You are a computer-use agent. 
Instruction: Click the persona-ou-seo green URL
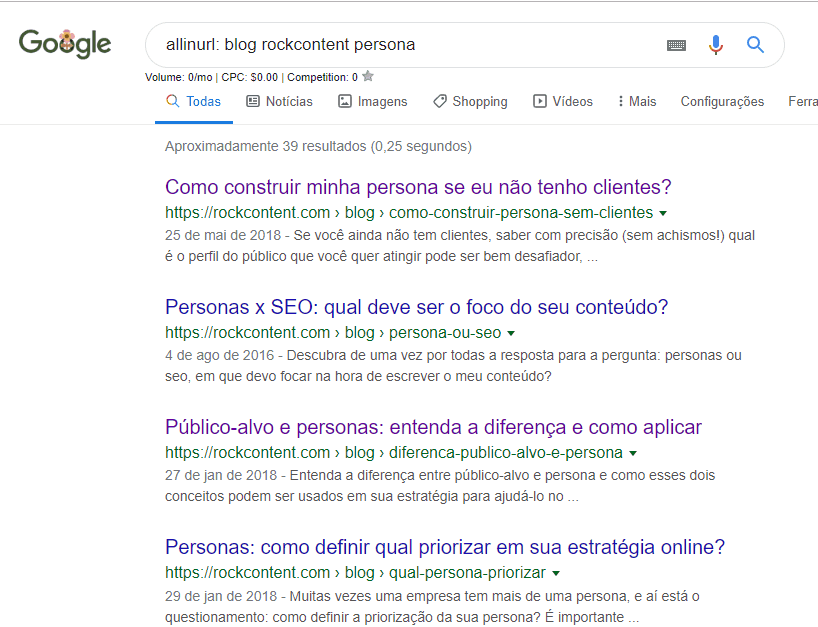pyautogui.click(x=333, y=333)
